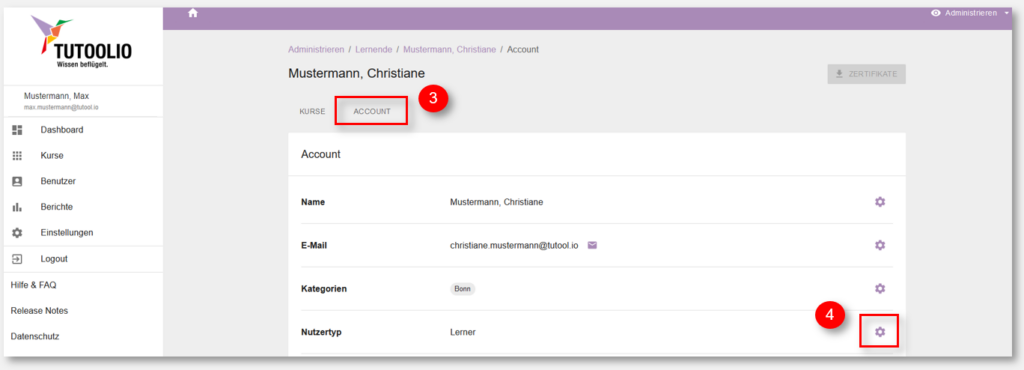The height and width of the screenshot is (370, 1024).
Task: Click the Kurse grid icon in the sidebar
Action: pos(18,156)
